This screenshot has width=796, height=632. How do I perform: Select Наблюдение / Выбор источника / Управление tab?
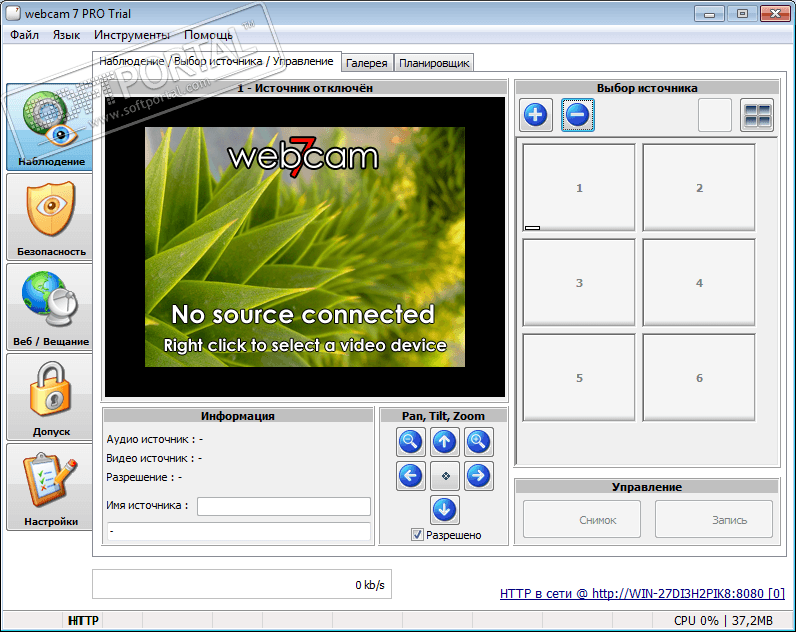(216, 61)
